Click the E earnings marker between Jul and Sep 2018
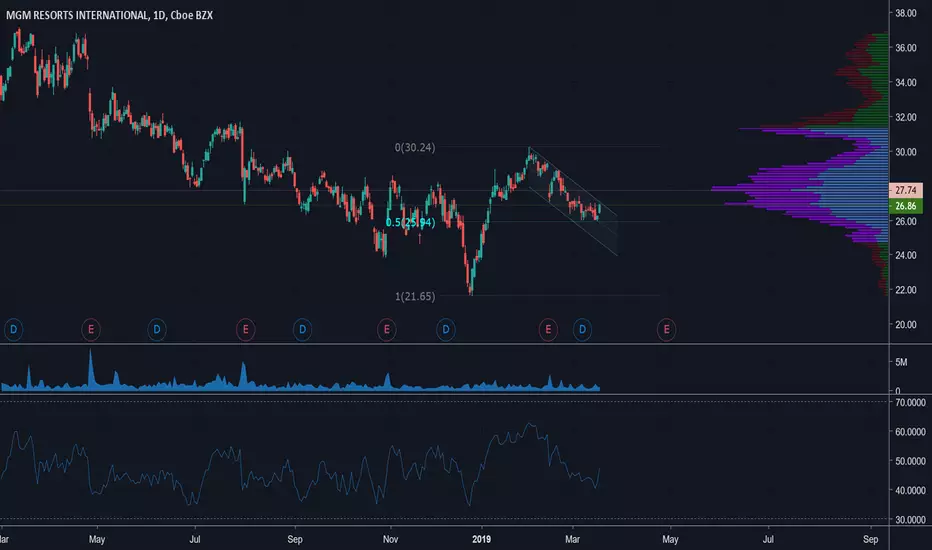Image resolution: width=932 pixels, height=550 pixels. 245,329
